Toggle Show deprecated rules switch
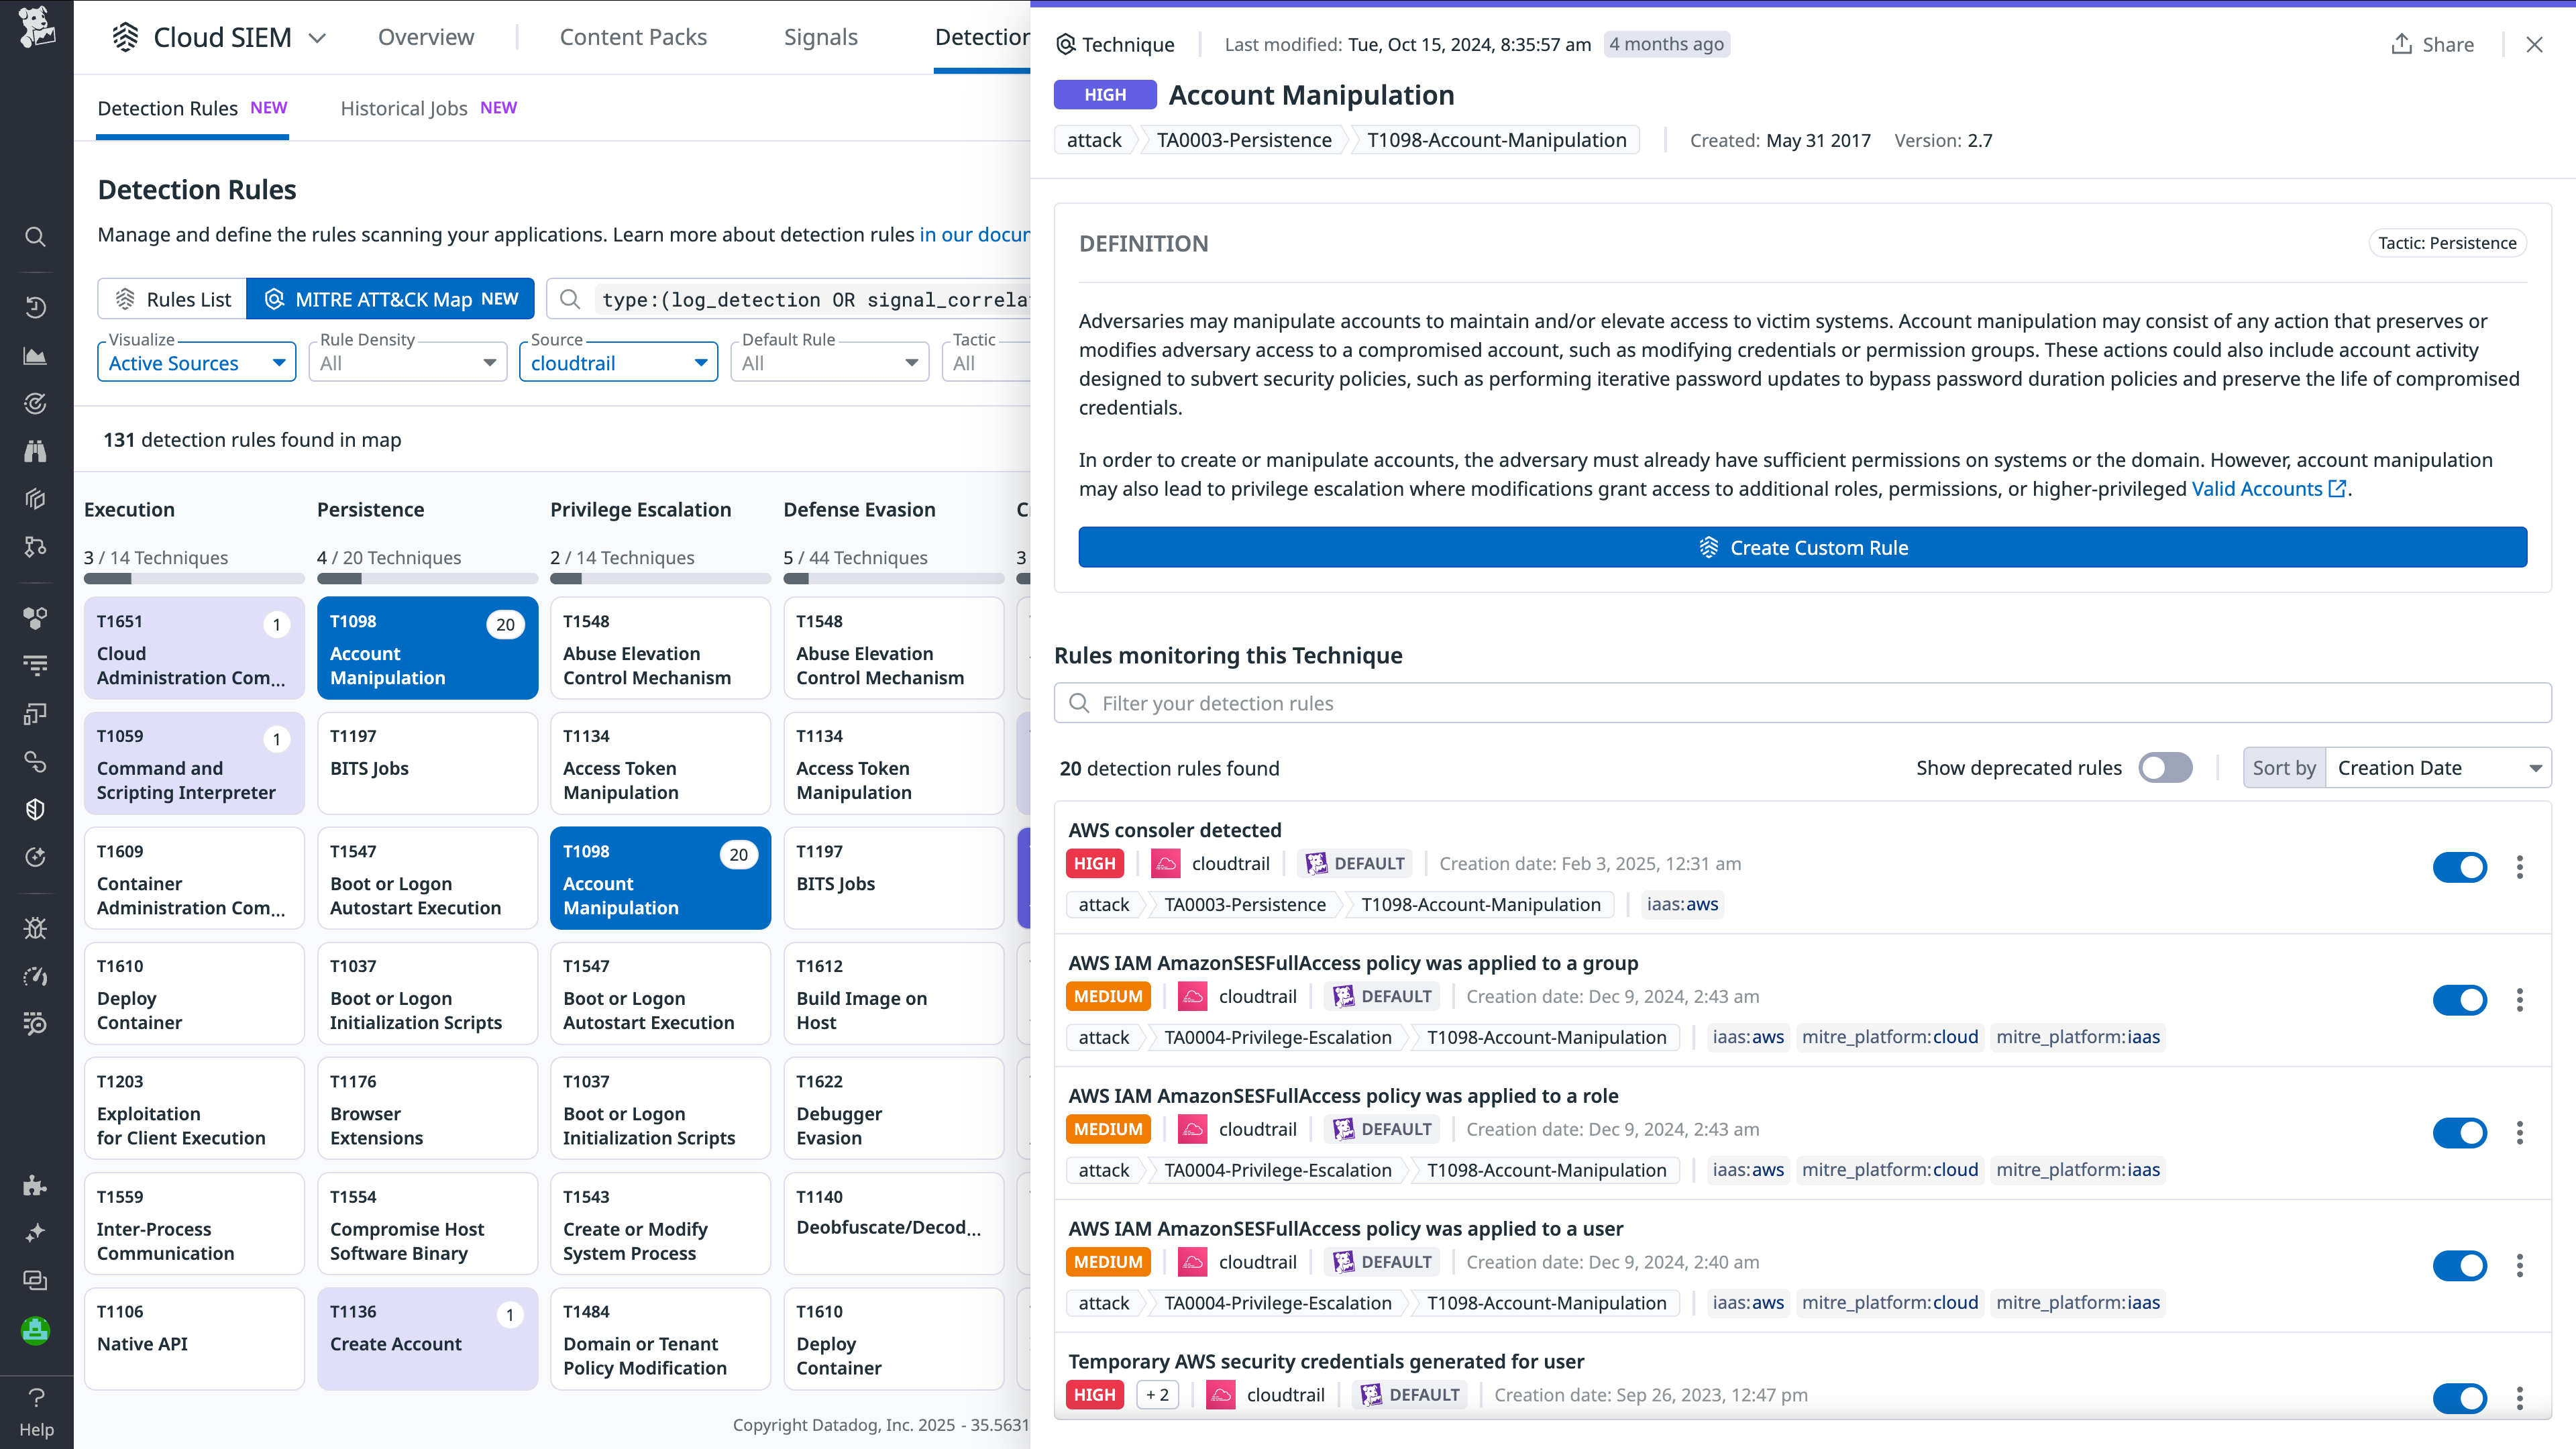2576x1449 pixels. pos(2165,768)
